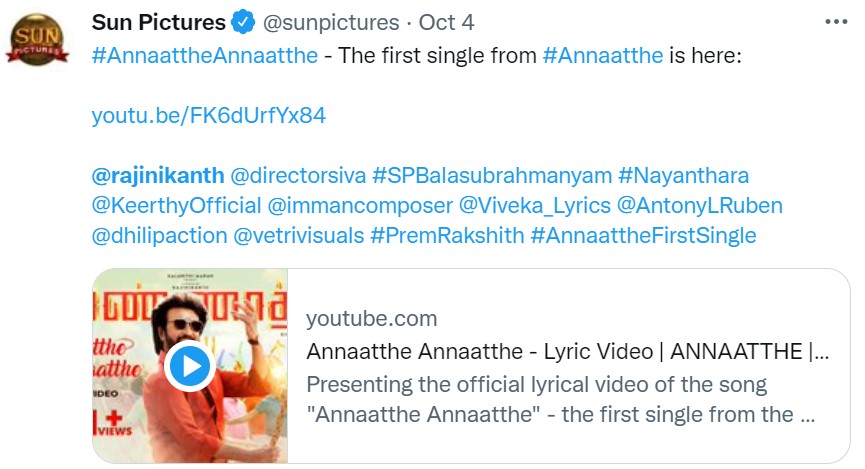The image size is (865, 469).
Task: Open the tweet's three-dot more menu
Action: pos(835,23)
